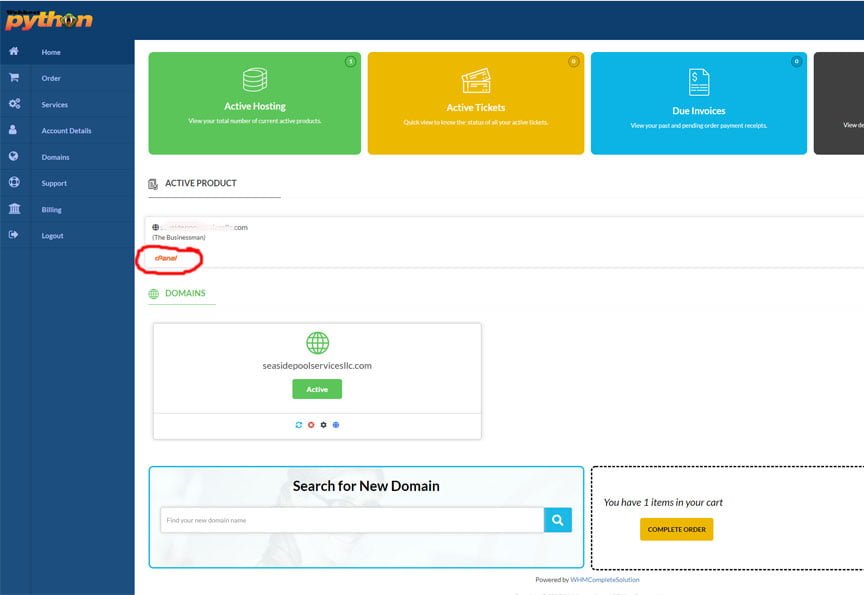Screen dimensions: 864x595
Task: Click the blue refresh arrows icon in domain card
Action: coord(299,425)
